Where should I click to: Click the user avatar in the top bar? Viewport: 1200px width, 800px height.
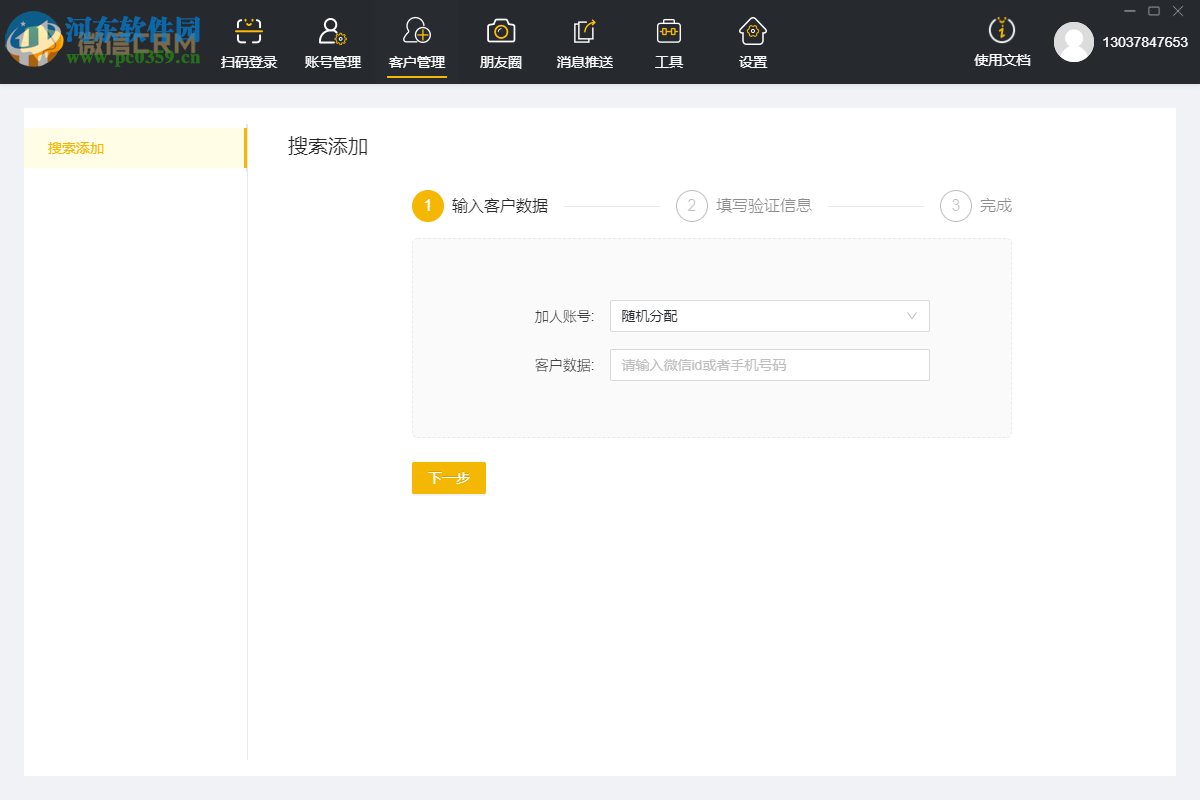[1074, 43]
